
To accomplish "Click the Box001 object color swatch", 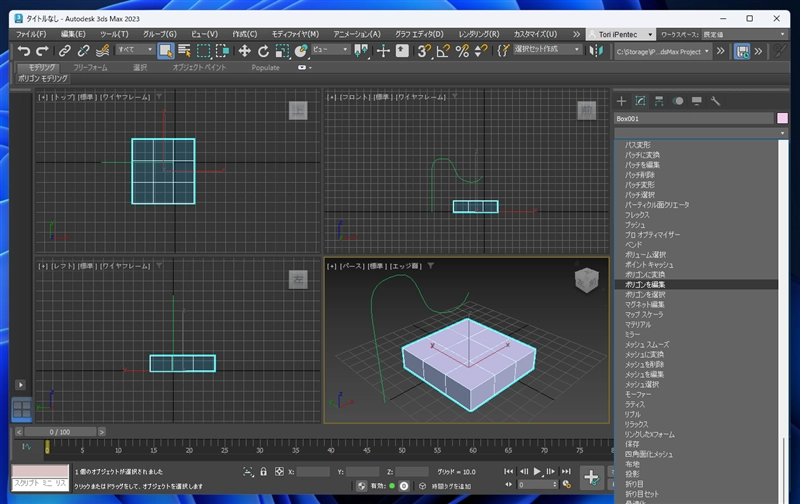I will [x=782, y=118].
